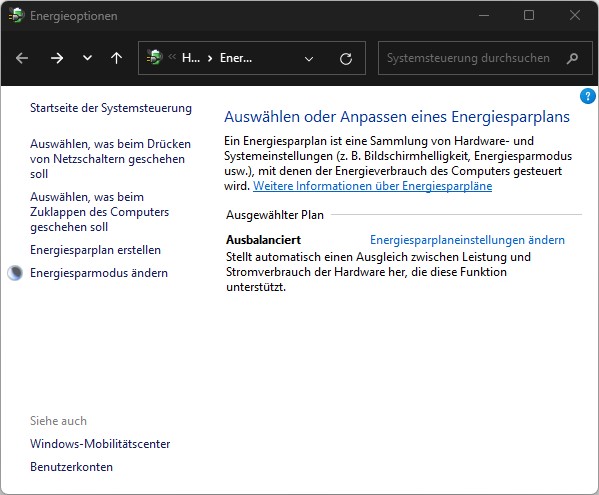Open 'Auswählen, was beim Drücken von Netzschaltern' link

coord(110,159)
